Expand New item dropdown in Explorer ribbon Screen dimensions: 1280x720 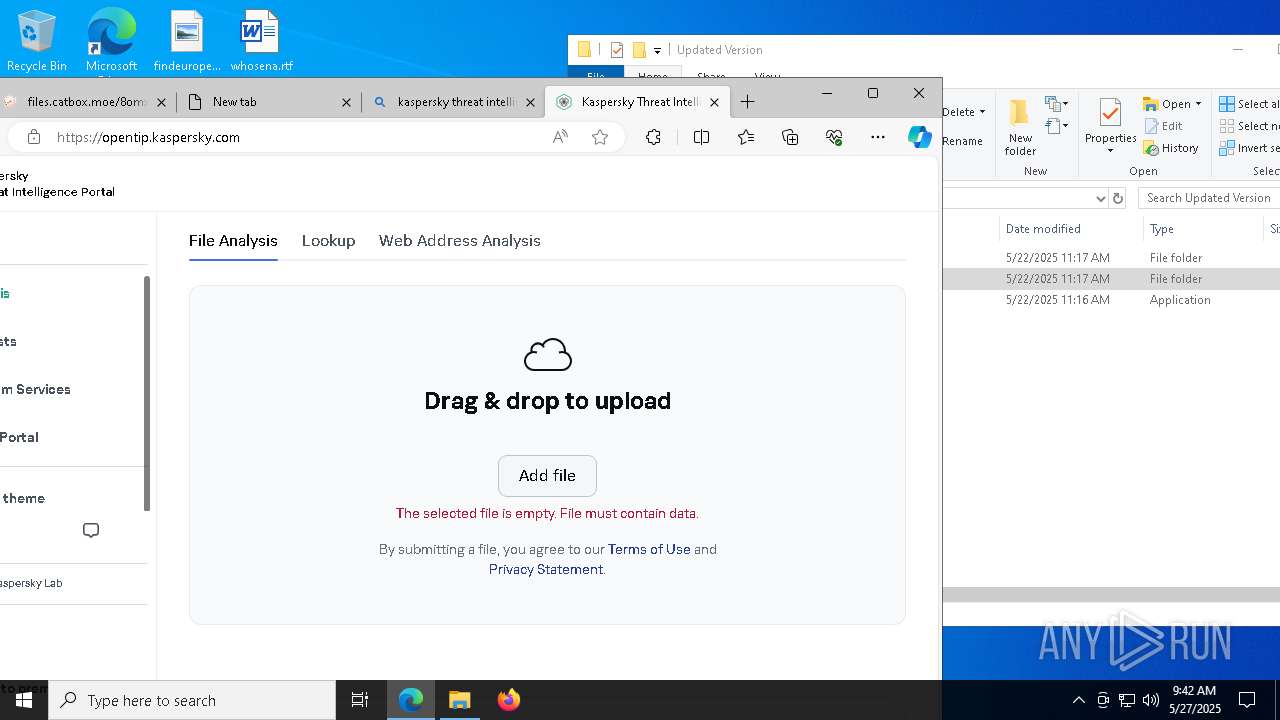point(1057,104)
